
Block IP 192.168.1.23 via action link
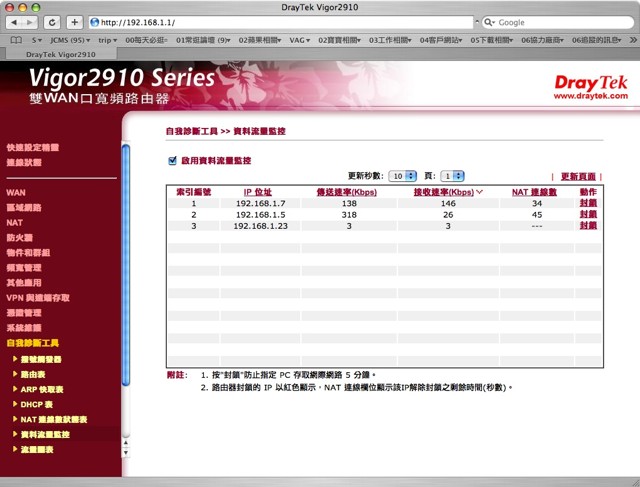tap(588, 225)
